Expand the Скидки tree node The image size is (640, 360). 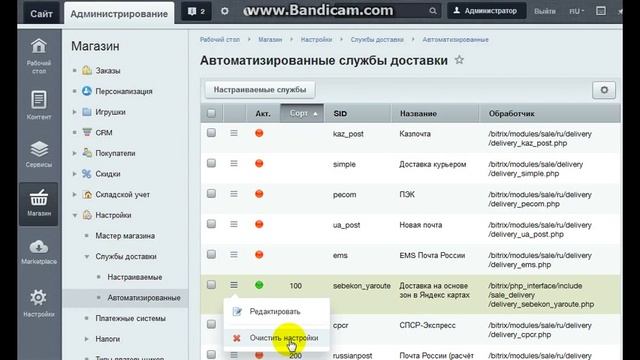click(74, 174)
